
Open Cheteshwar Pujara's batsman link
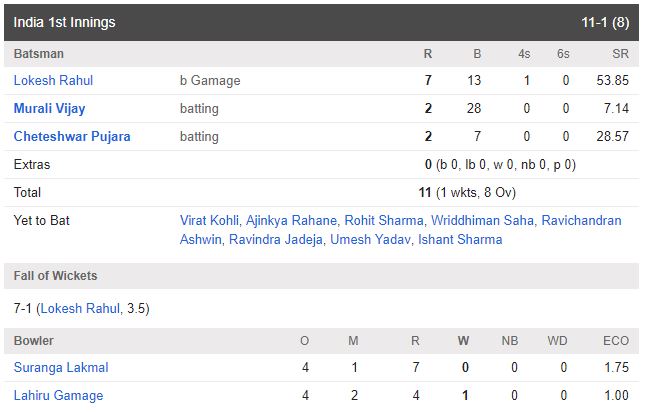(x=72, y=136)
